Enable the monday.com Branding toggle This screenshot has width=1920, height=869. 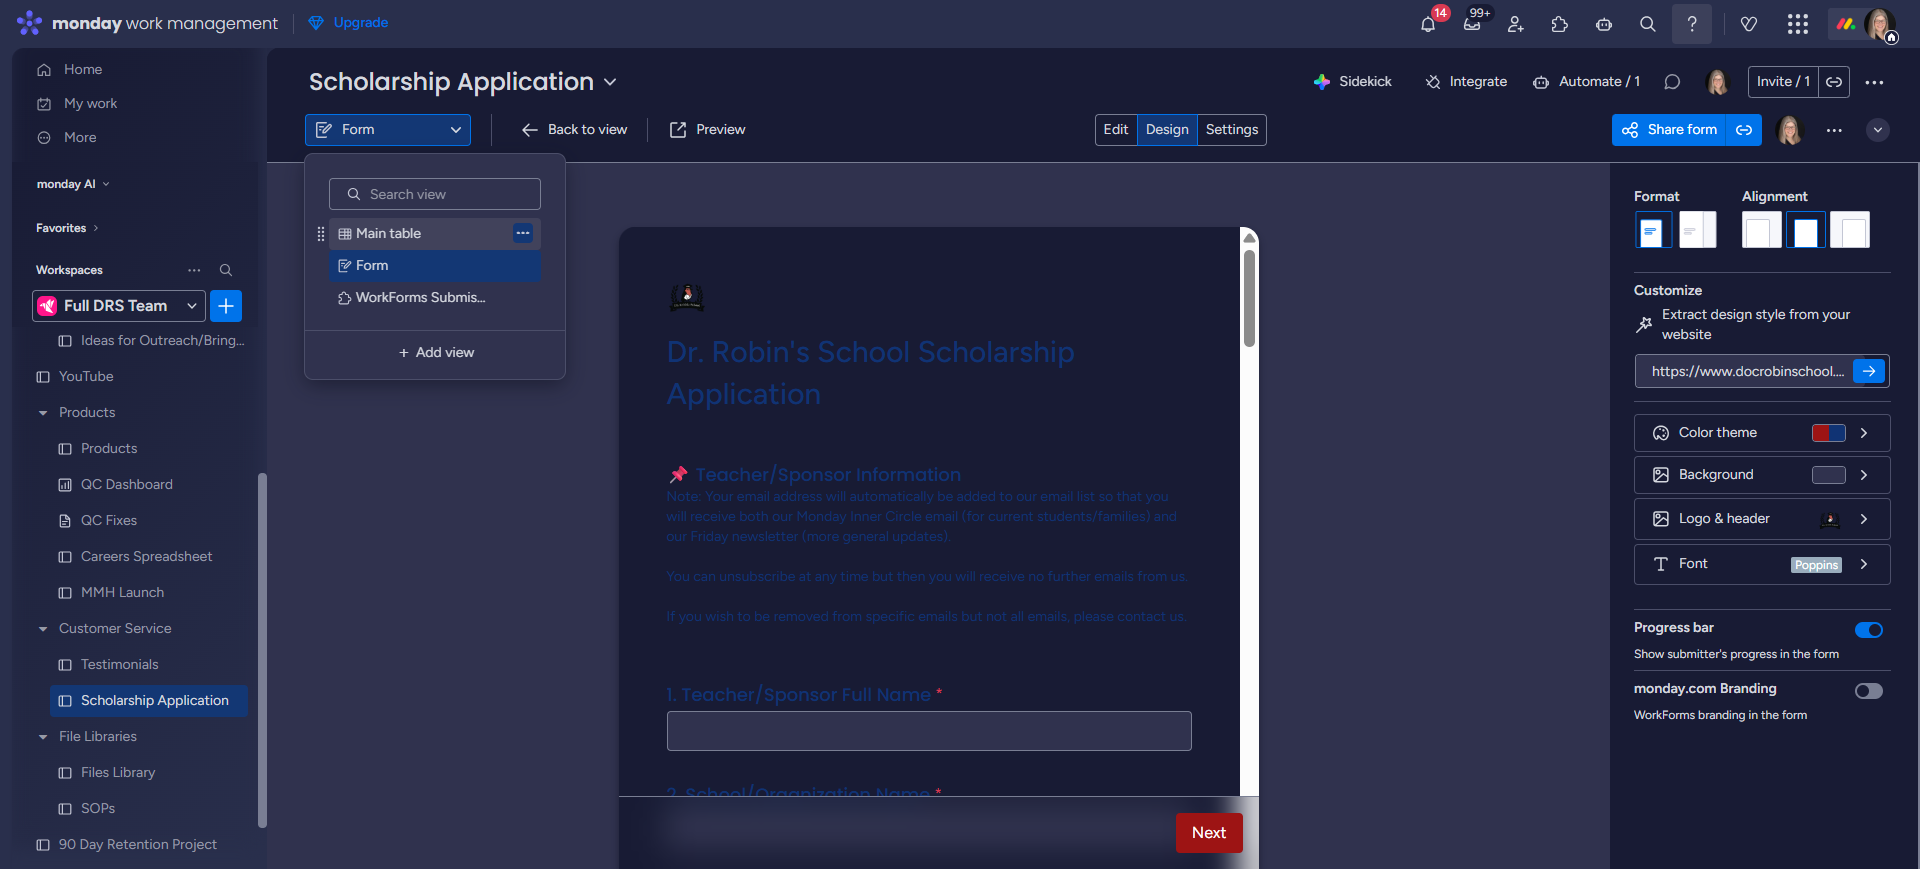point(1869,691)
